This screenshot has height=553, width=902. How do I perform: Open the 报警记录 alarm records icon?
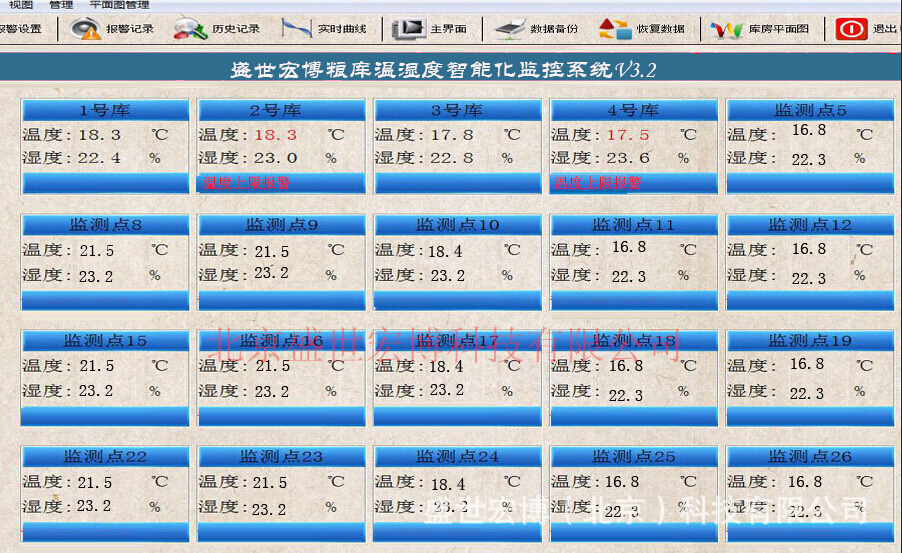coord(85,28)
